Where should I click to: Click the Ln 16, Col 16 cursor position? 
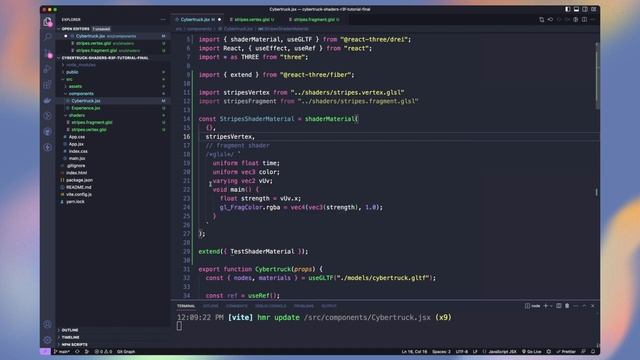point(414,351)
